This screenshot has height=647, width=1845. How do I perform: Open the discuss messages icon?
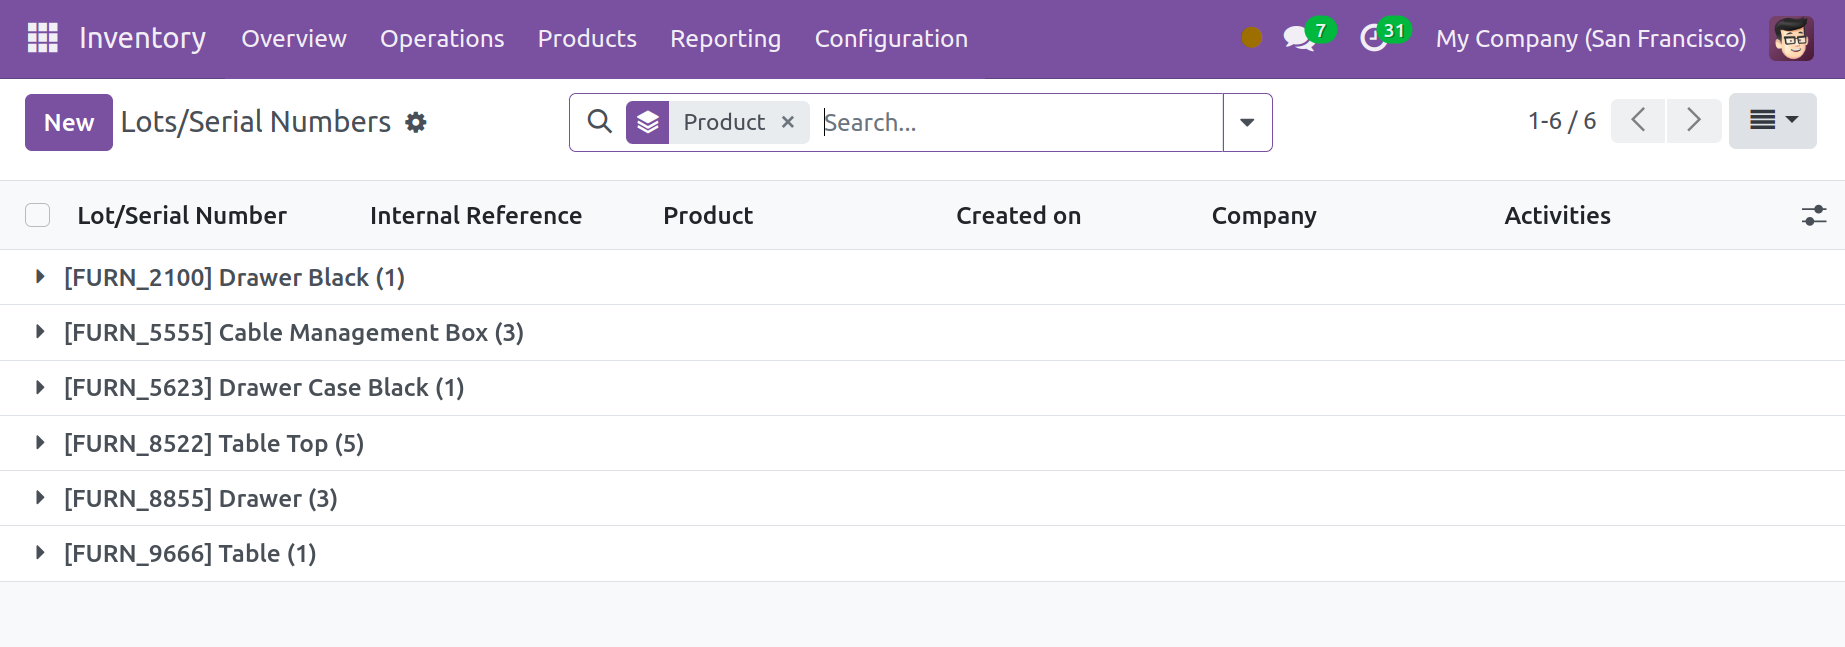(x=1298, y=39)
